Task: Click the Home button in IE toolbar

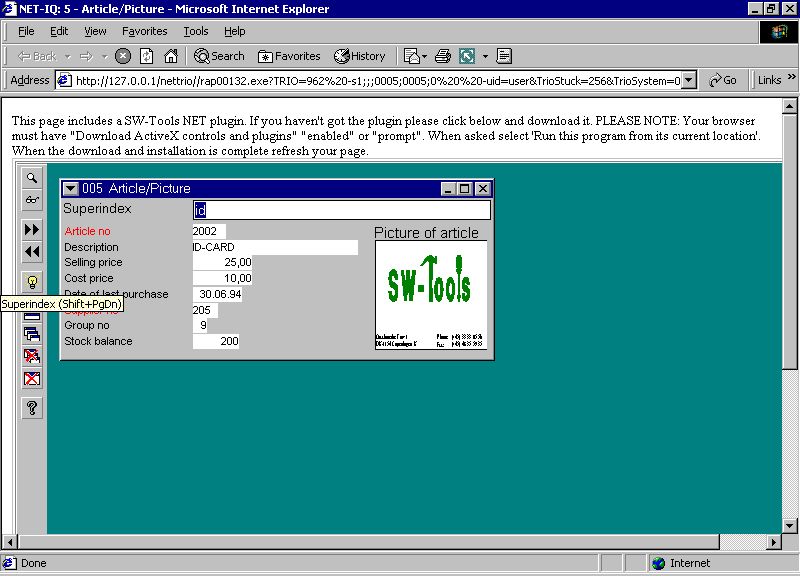Action: tap(171, 56)
